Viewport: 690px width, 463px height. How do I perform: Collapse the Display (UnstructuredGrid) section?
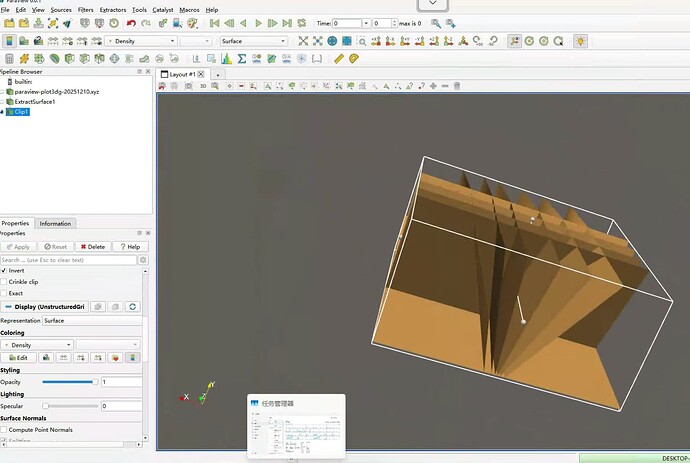pos(9,306)
